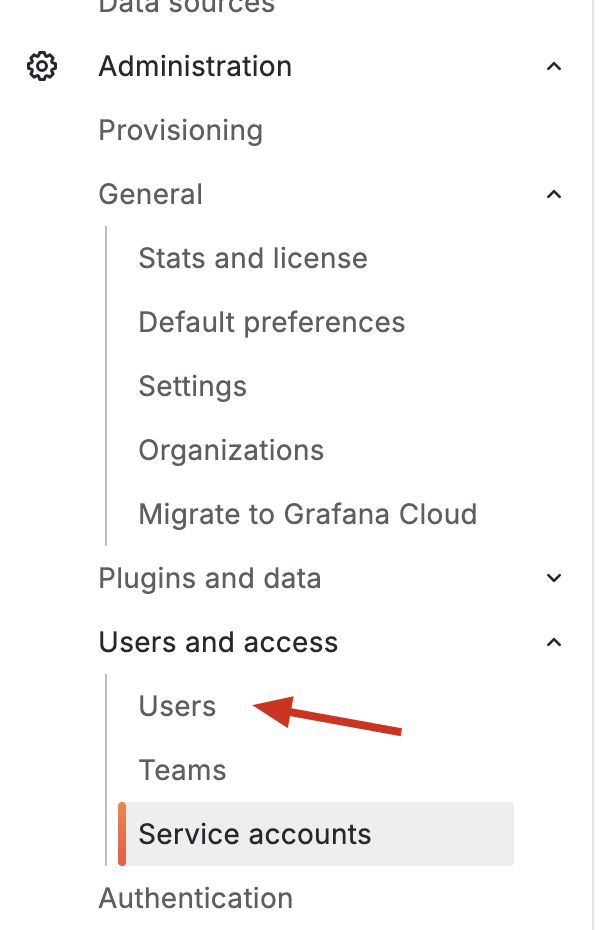The width and height of the screenshot is (612, 930).
Task: Collapse the General section chevron
Action: tap(554, 194)
